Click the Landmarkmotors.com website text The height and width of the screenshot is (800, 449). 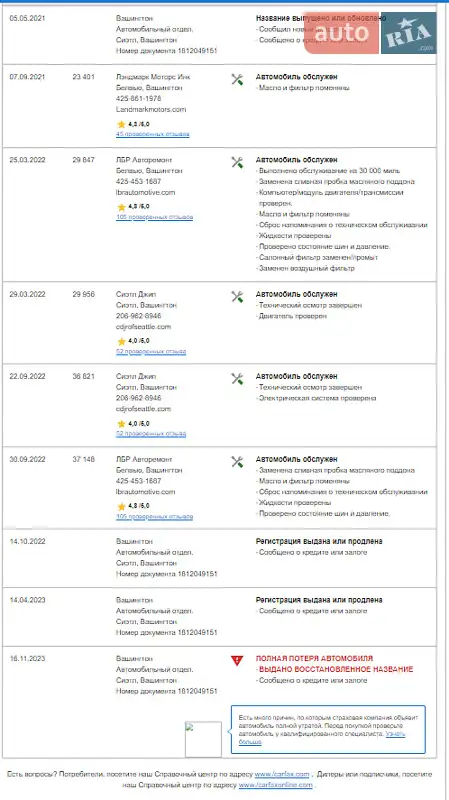click(x=151, y=109)
